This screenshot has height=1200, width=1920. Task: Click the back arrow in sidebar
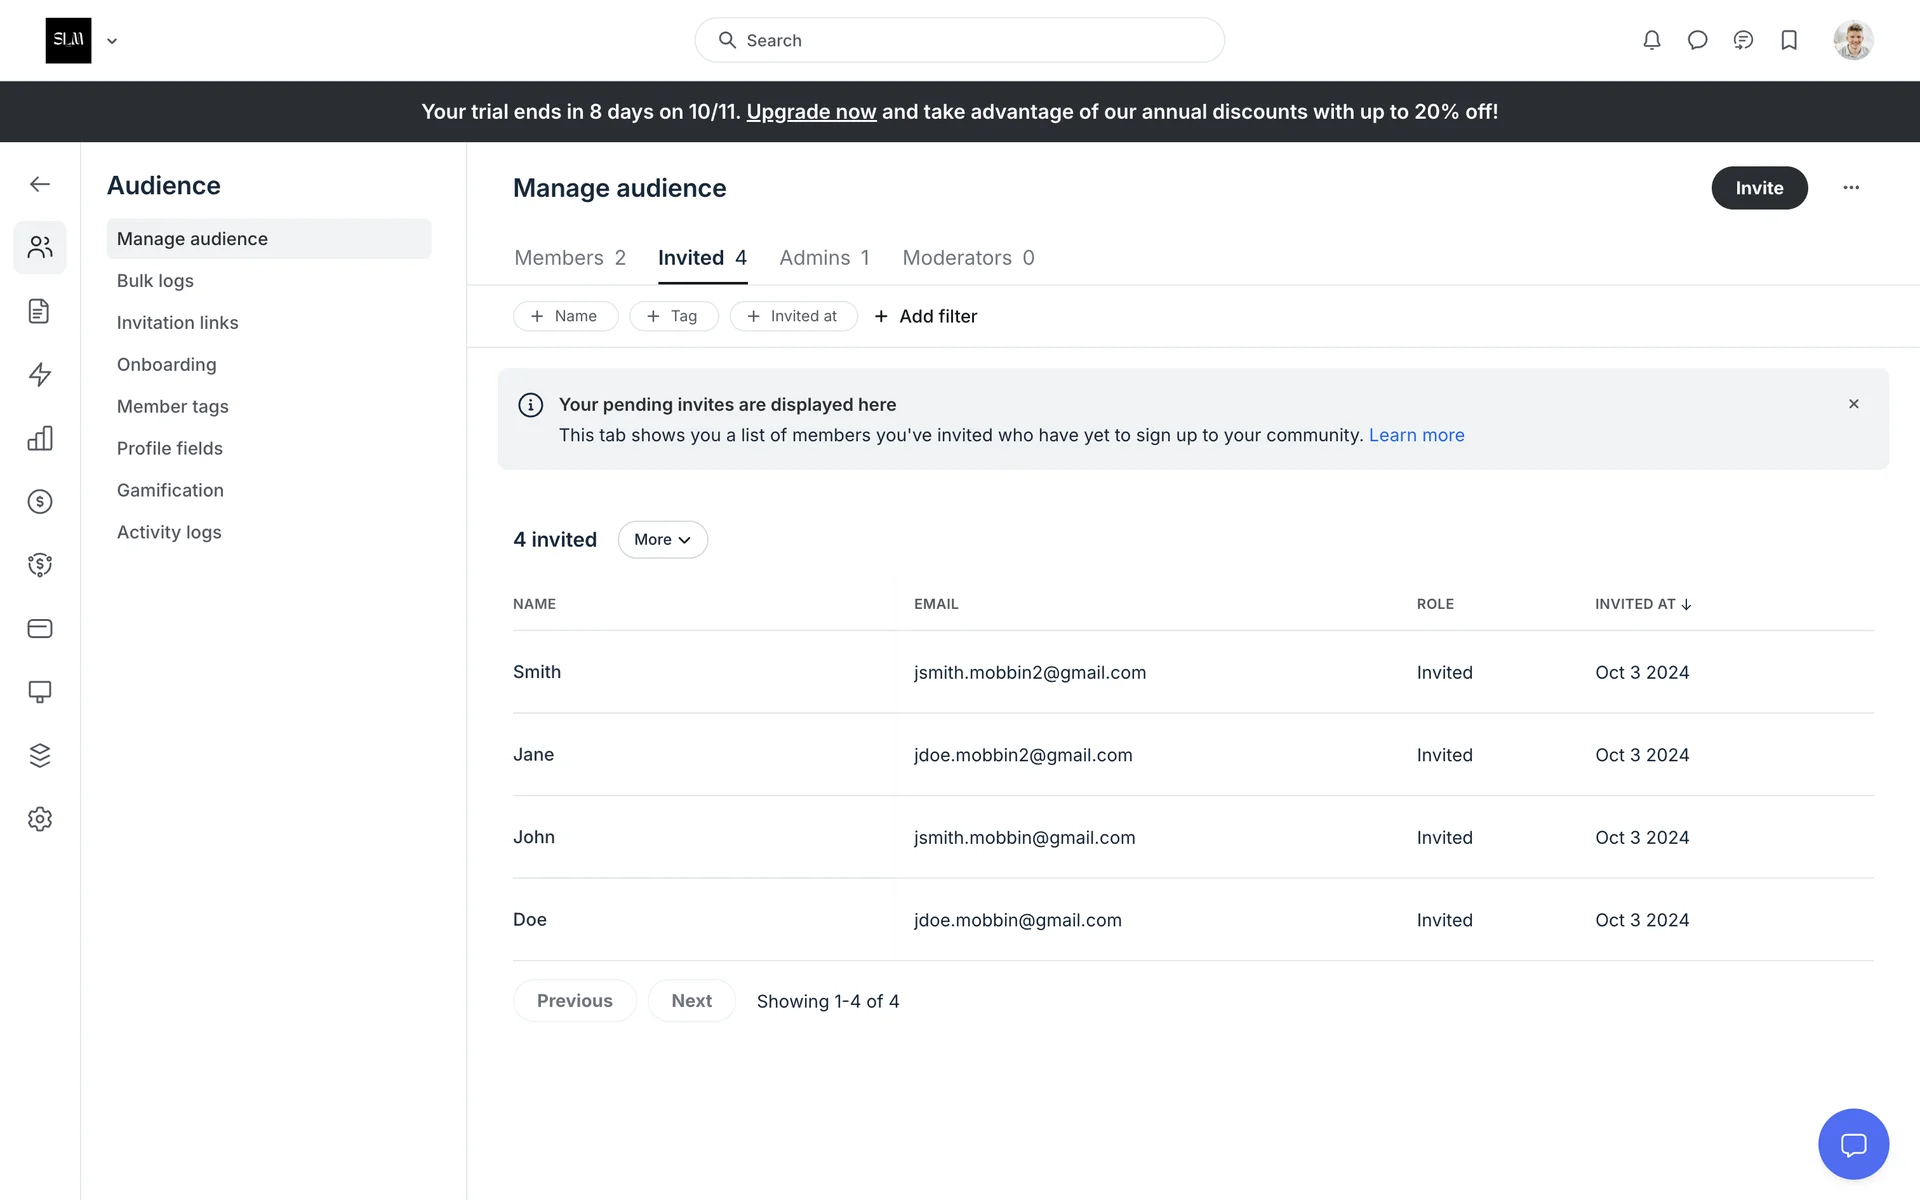click(x=40, y=184)
